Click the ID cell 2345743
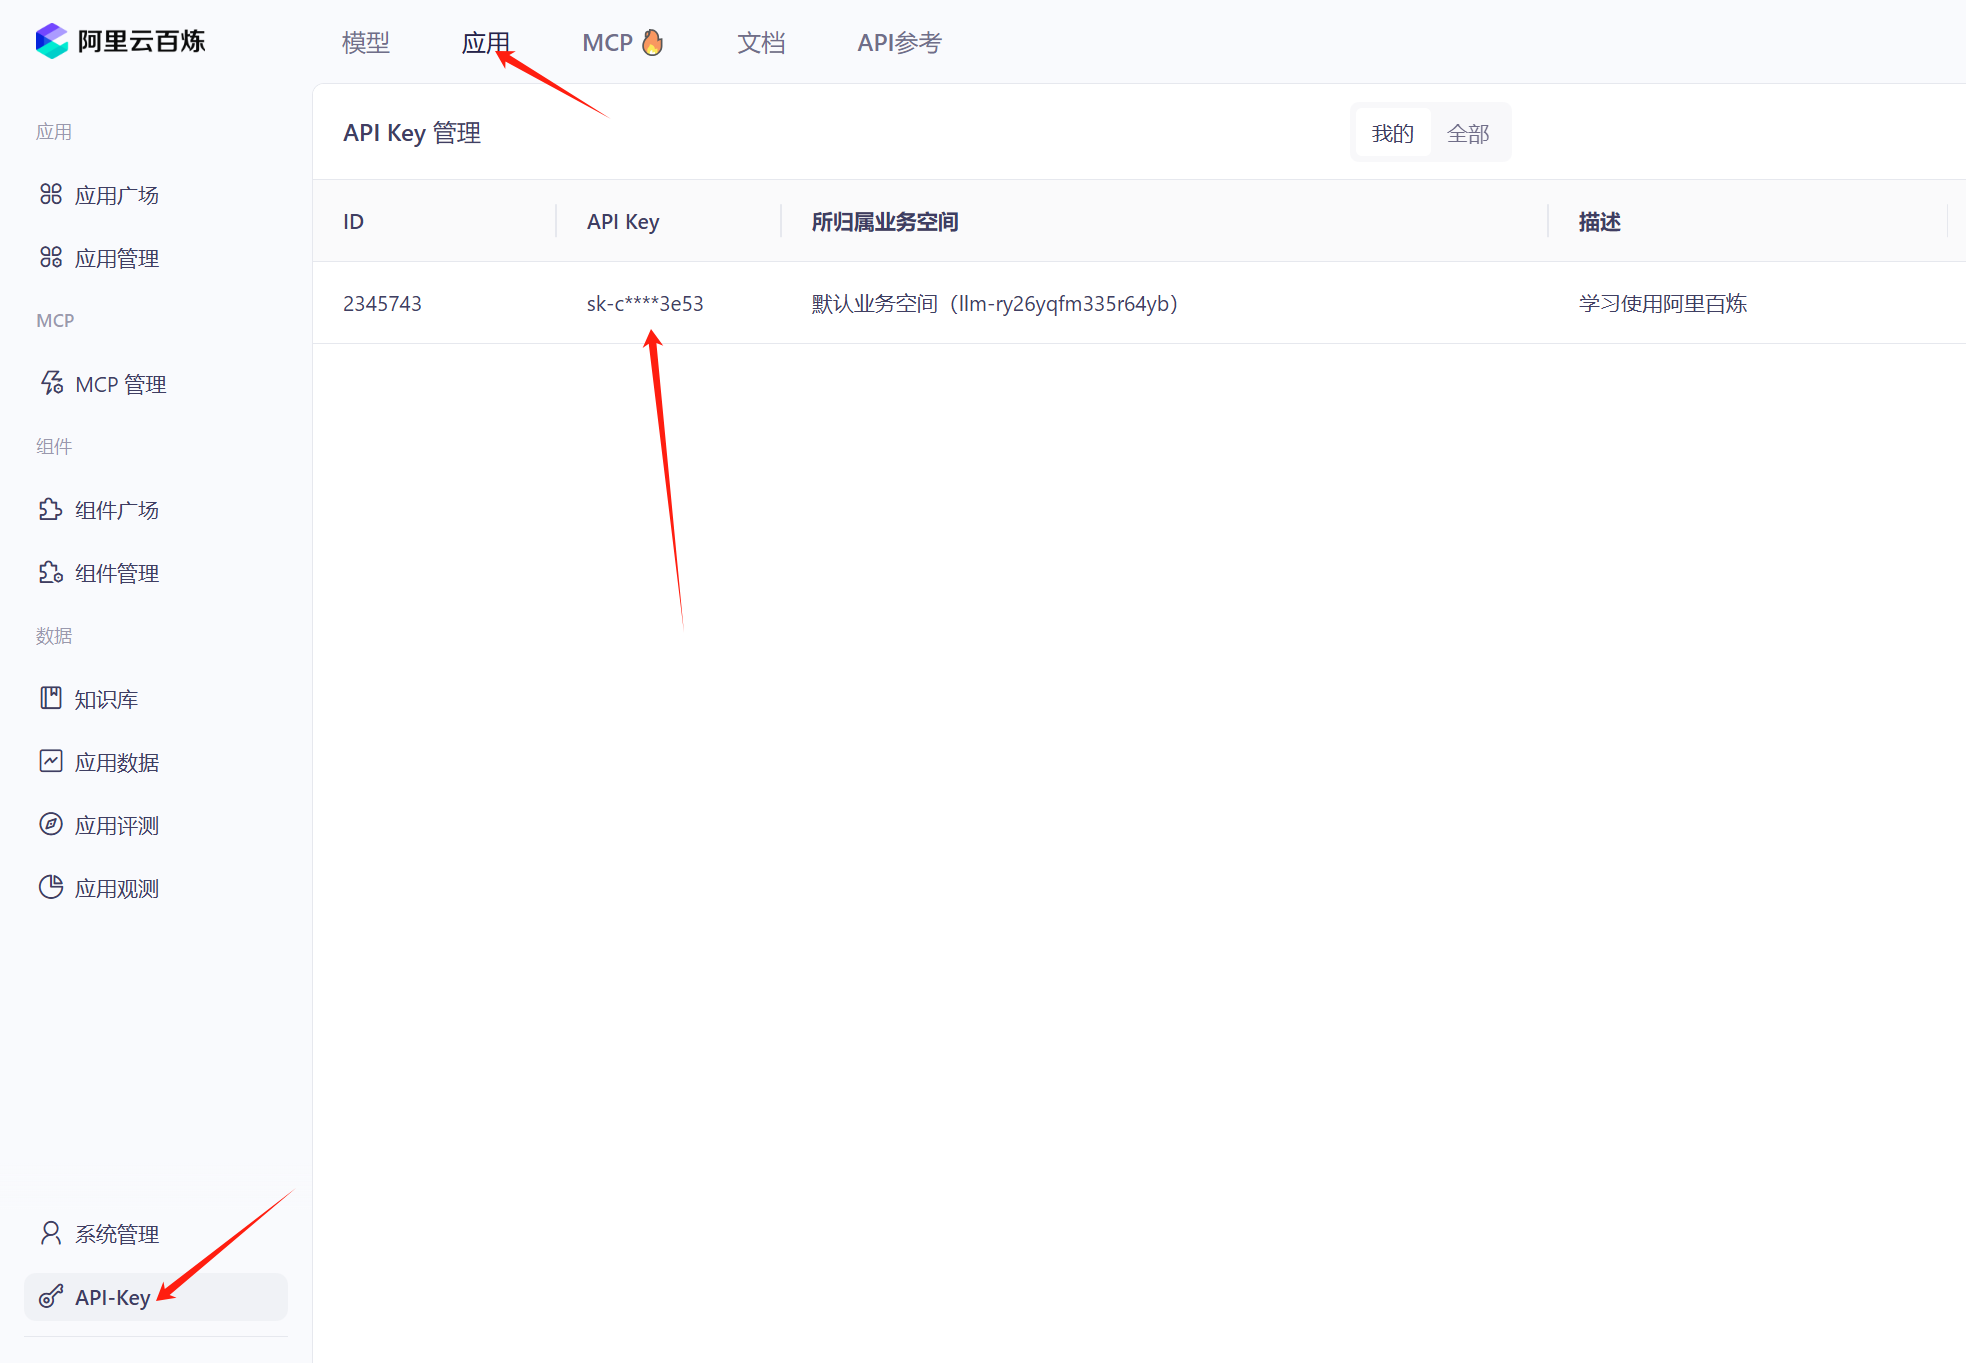 point(382,303)
